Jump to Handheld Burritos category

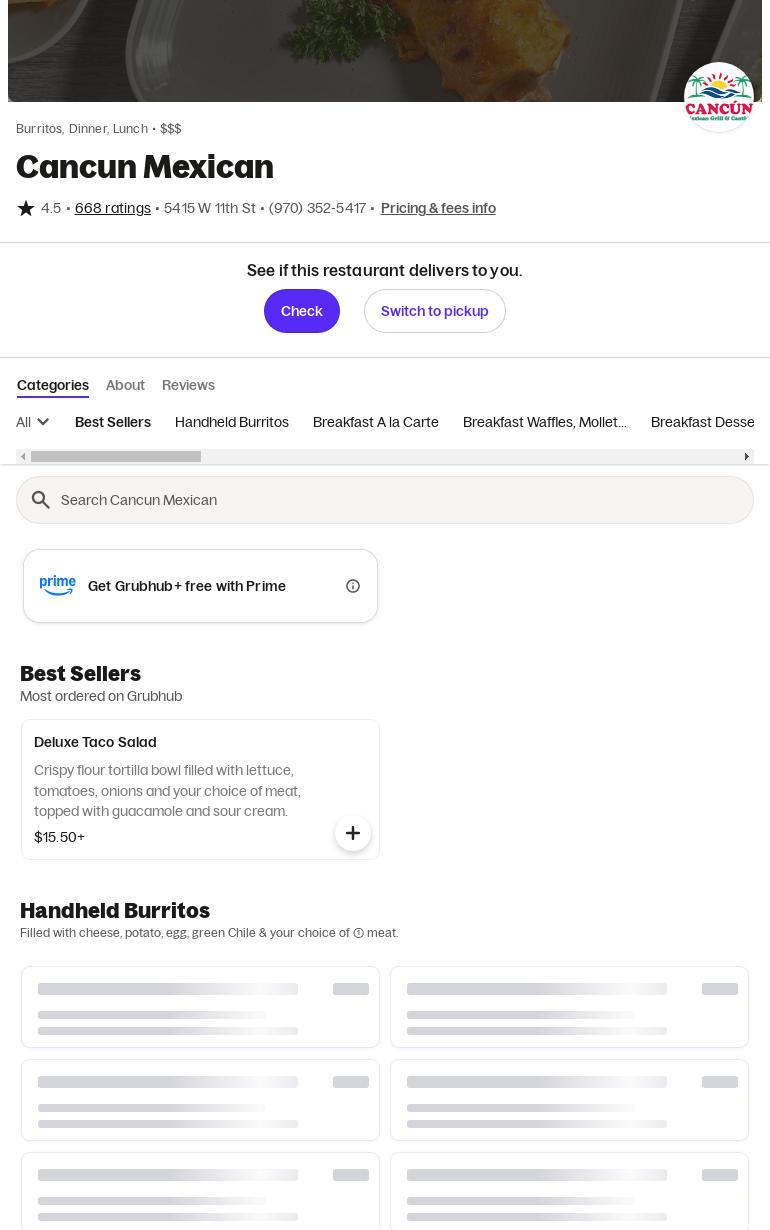pos(232,422)
